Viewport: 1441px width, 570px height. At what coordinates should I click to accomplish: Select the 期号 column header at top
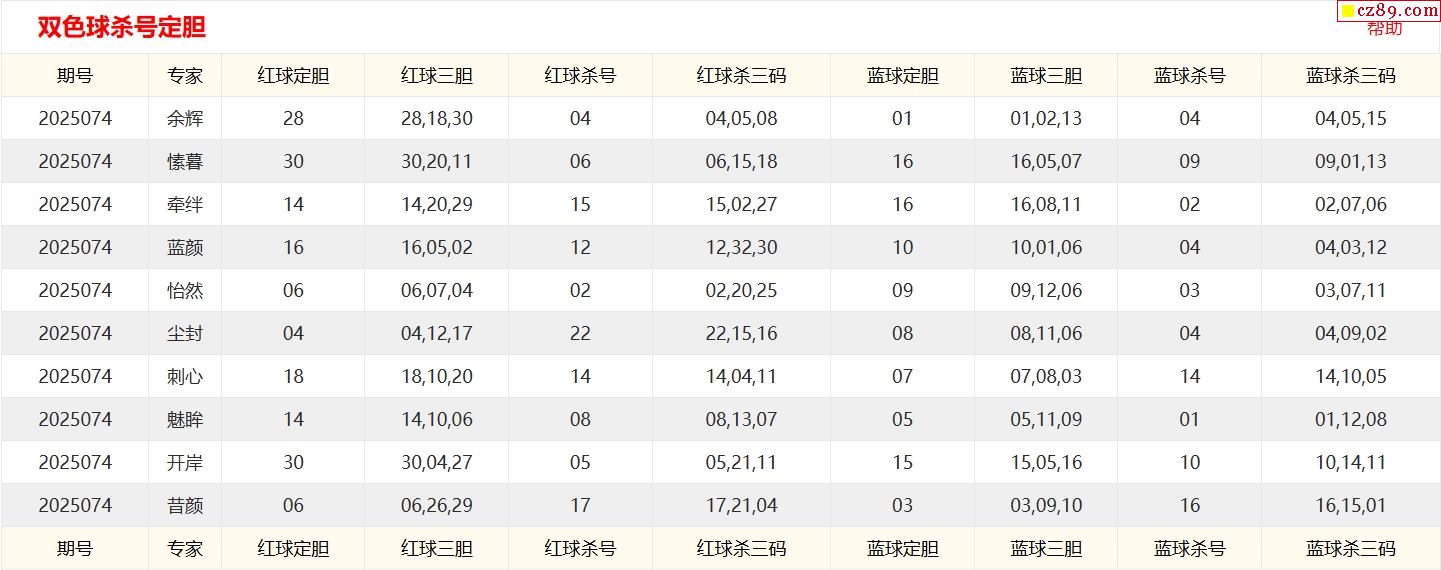tap(75, 75)
